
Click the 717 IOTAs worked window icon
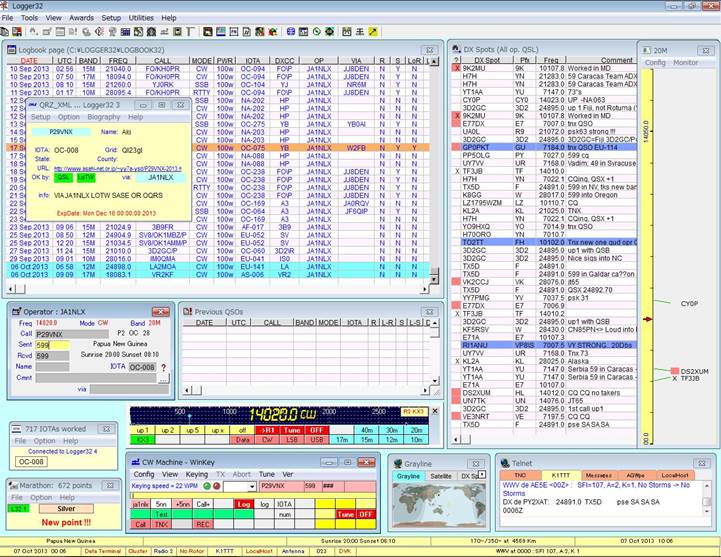click(x=17, y=429)
